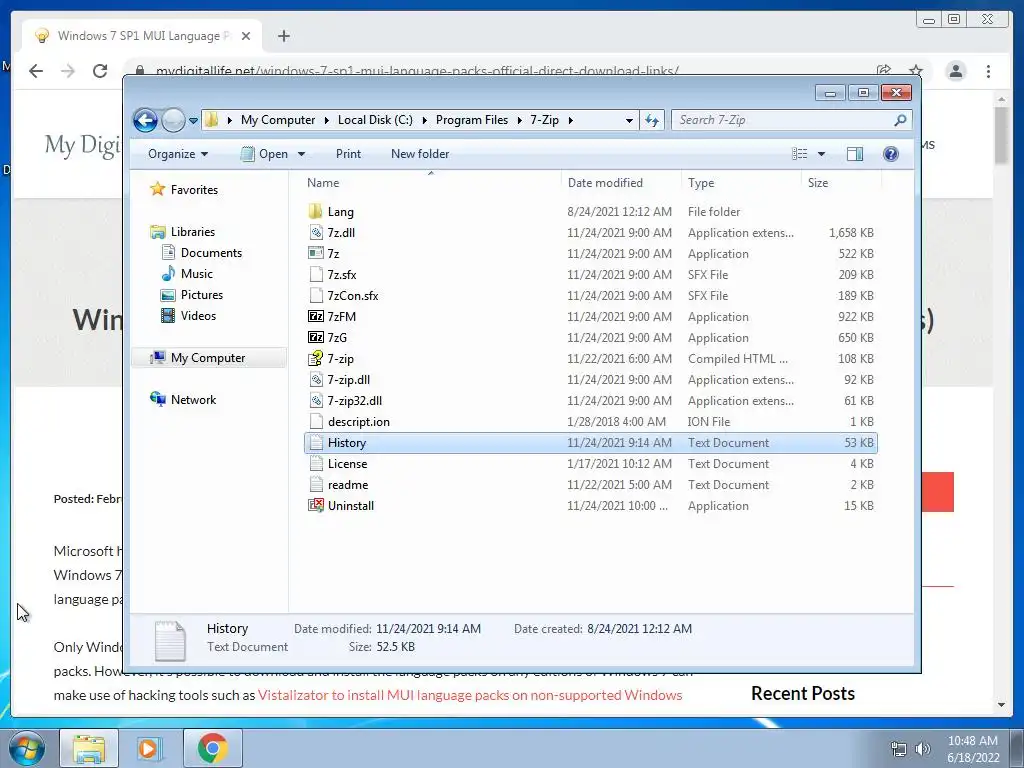Open address bar previous locations dropdown
This screenshot has width=1024, height=768.
click(x=629, y=120)
